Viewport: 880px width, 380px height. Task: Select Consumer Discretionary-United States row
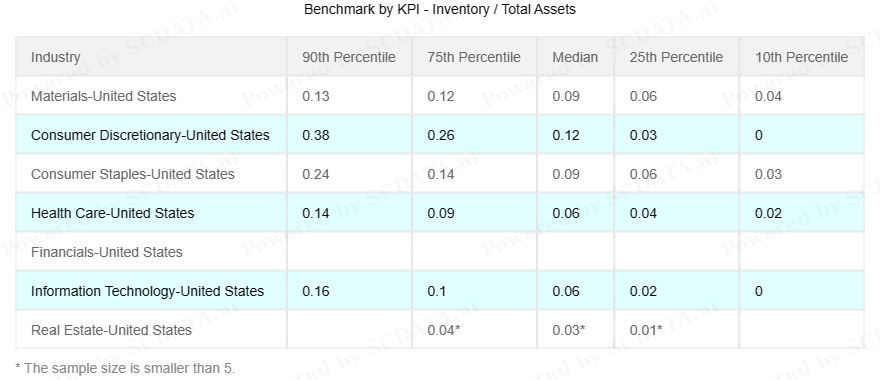tap(440, 135)
